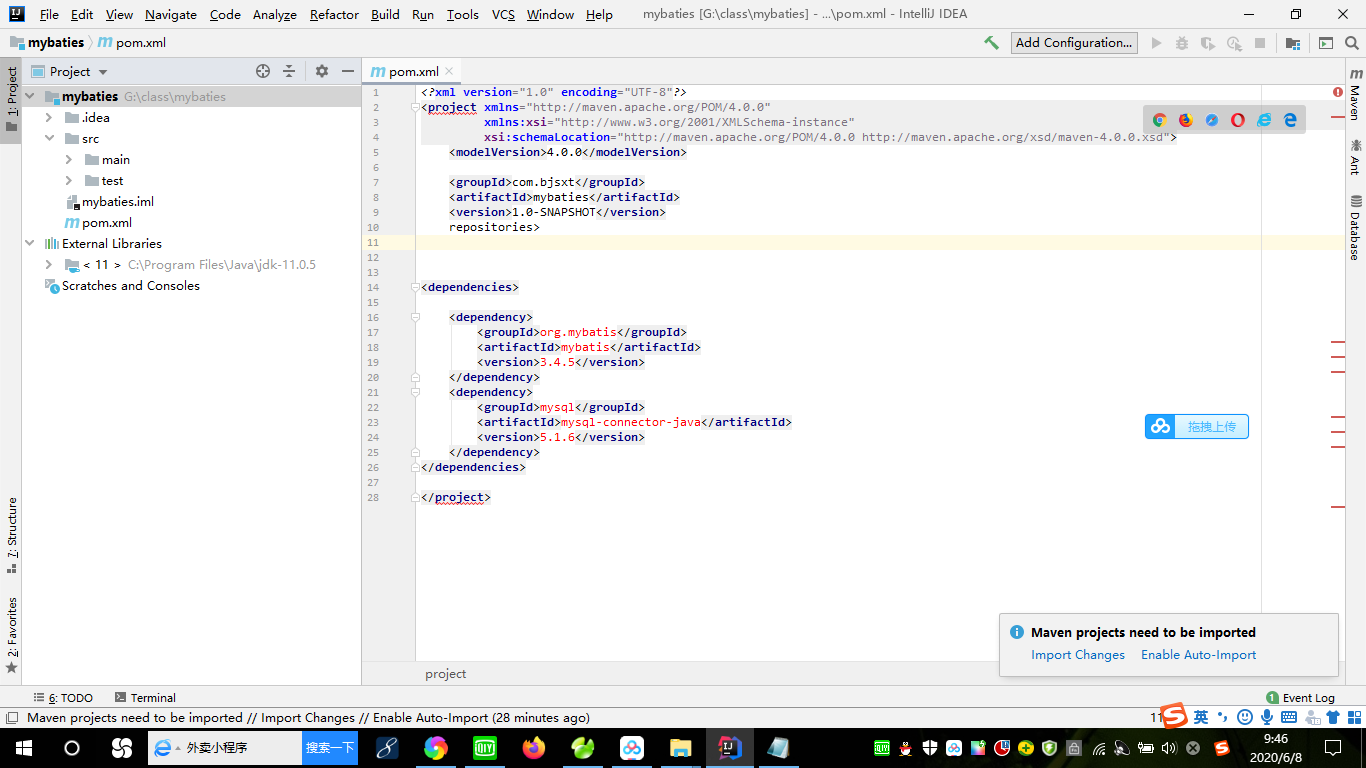This screenshot has height=768, width=1366.
Task: Toggle the Event Log tool window
Action: tap(1300, 698)
